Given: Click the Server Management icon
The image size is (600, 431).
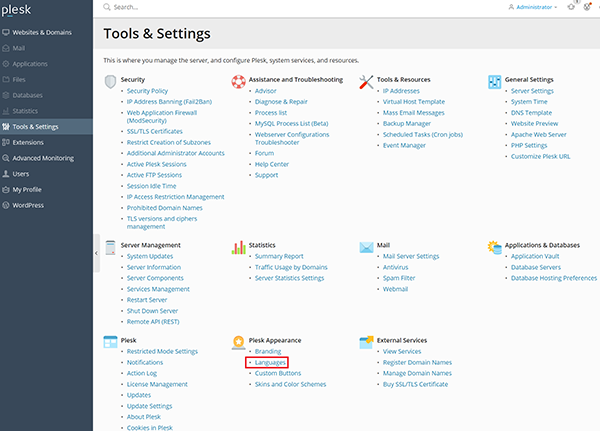Looking at the screenshot, I should [x=111, y=247].
